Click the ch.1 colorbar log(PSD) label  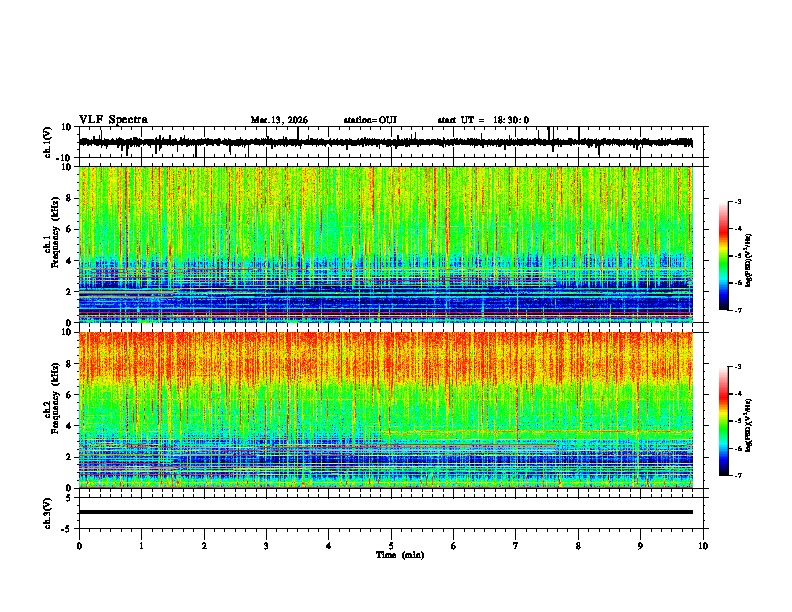(x=749, y=260)
